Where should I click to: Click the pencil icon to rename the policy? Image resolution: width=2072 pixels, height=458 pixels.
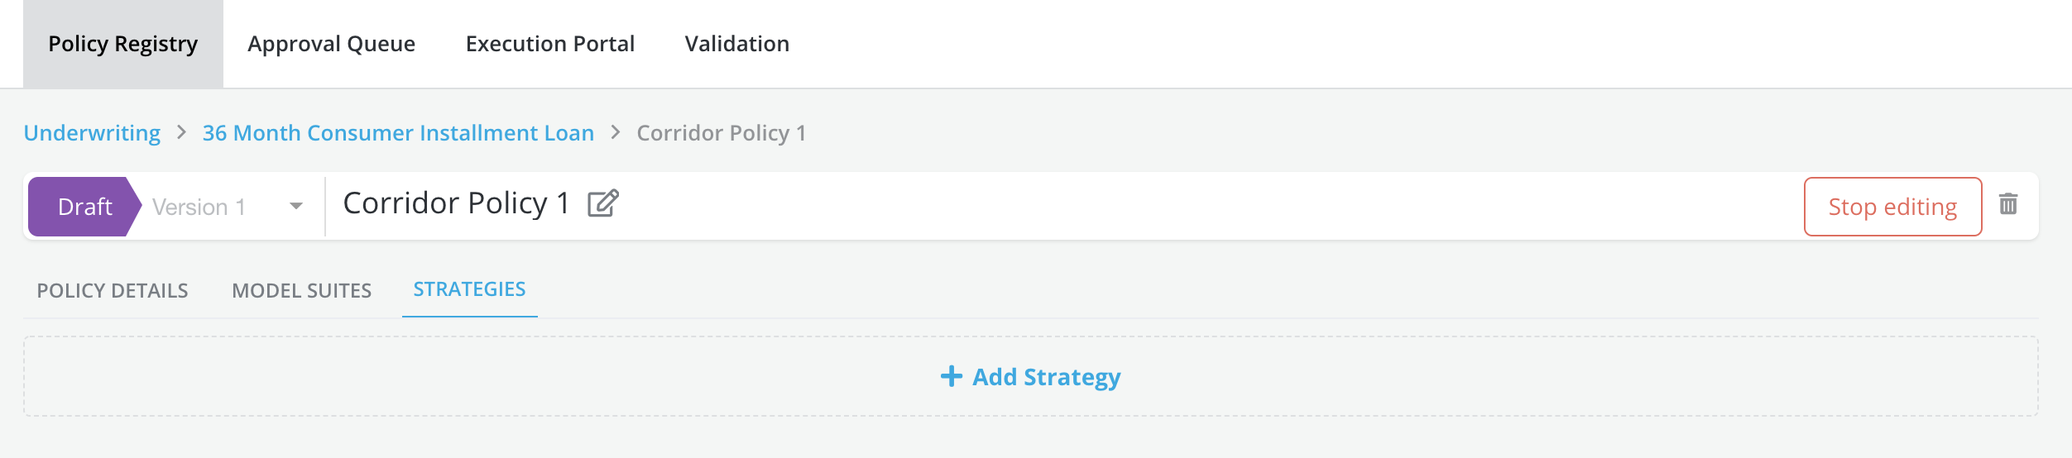point(603,204)
